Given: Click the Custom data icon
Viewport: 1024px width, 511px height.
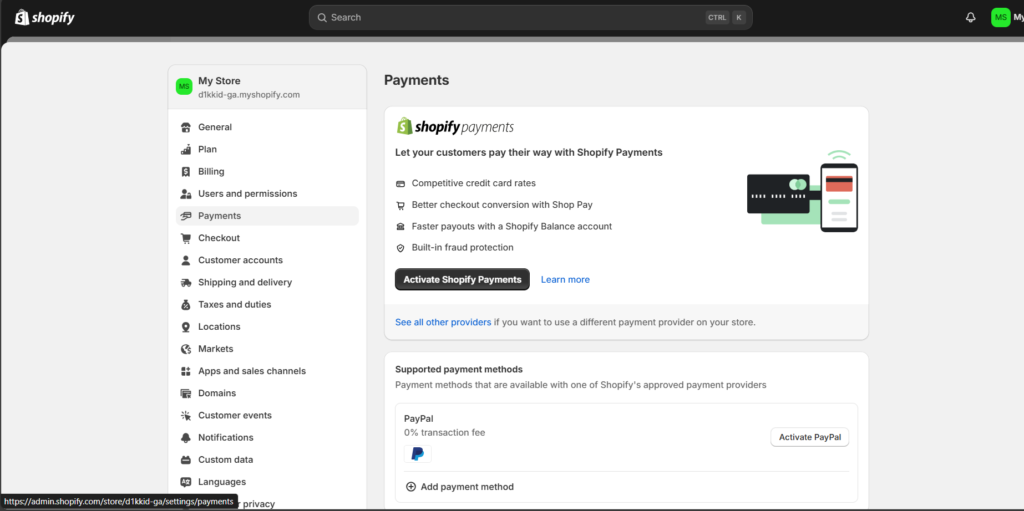Looking at the screenshot, I should pos(185,460).
